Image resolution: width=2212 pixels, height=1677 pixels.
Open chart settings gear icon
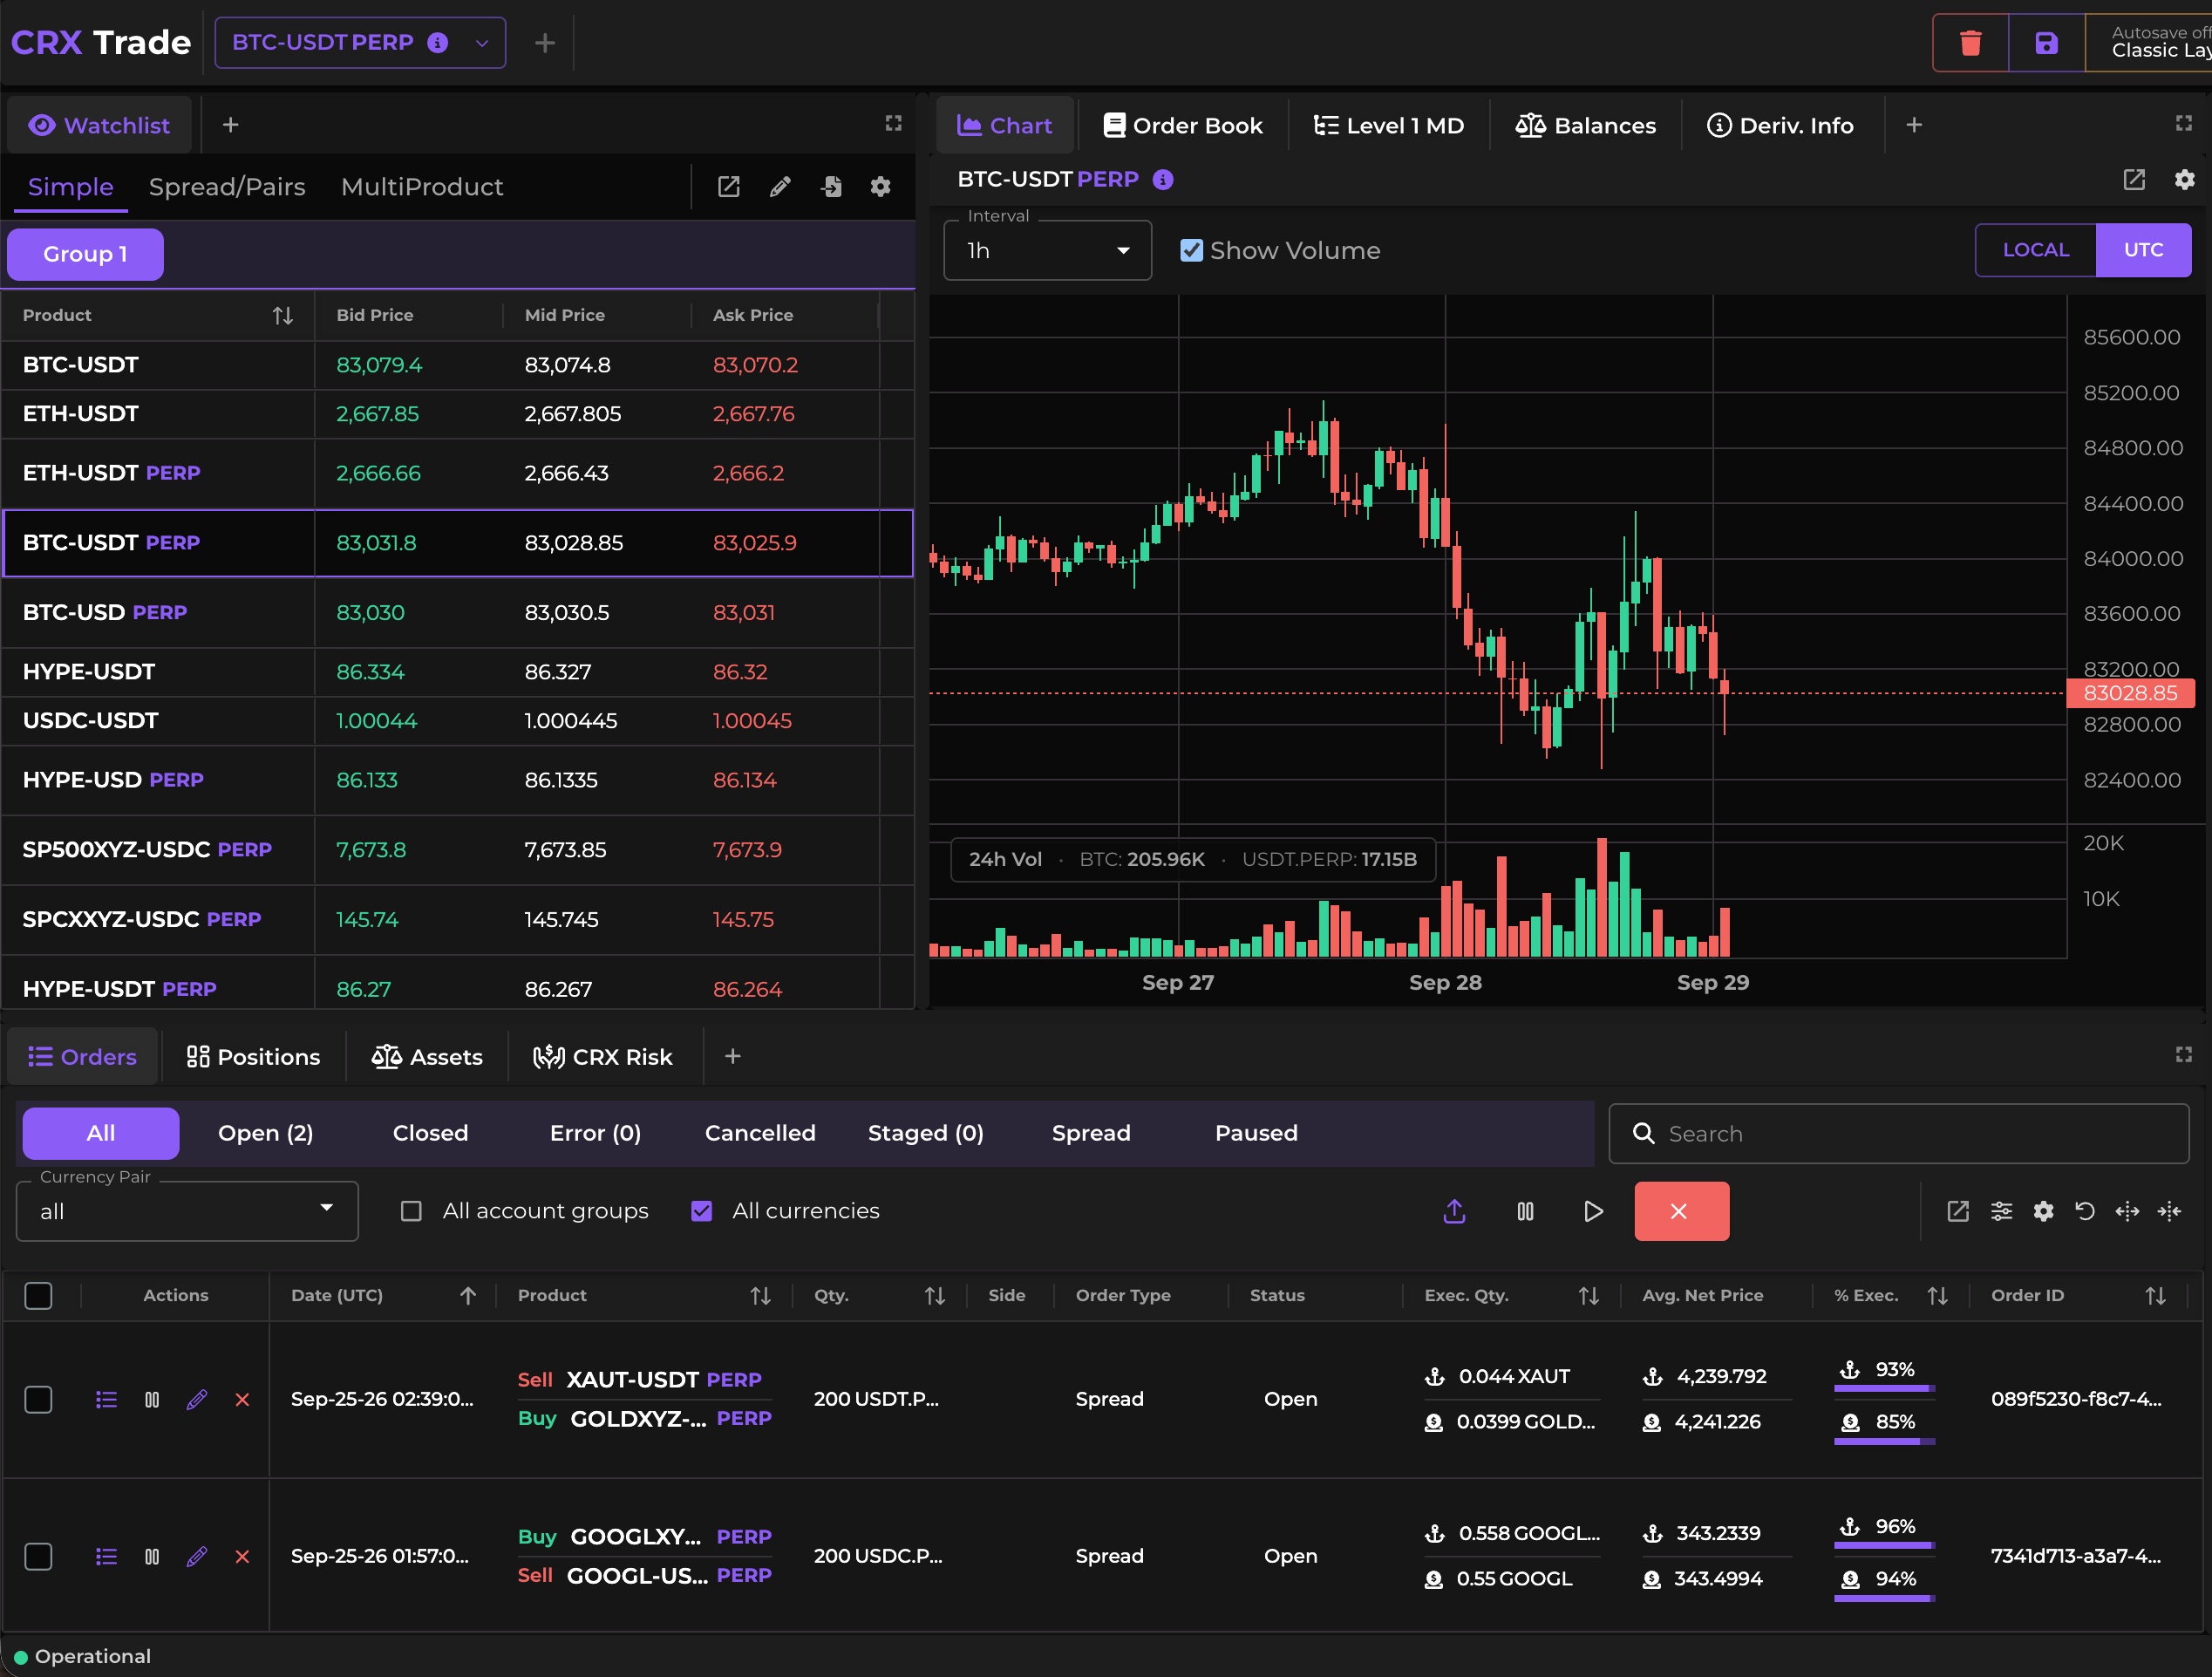tap(2184, 179)
